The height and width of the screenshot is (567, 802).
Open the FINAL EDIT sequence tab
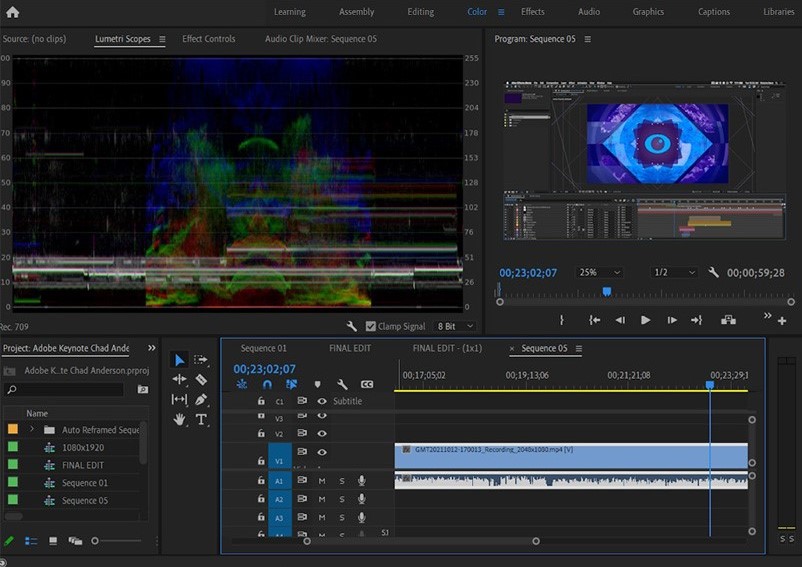click(x=349, y=348)
